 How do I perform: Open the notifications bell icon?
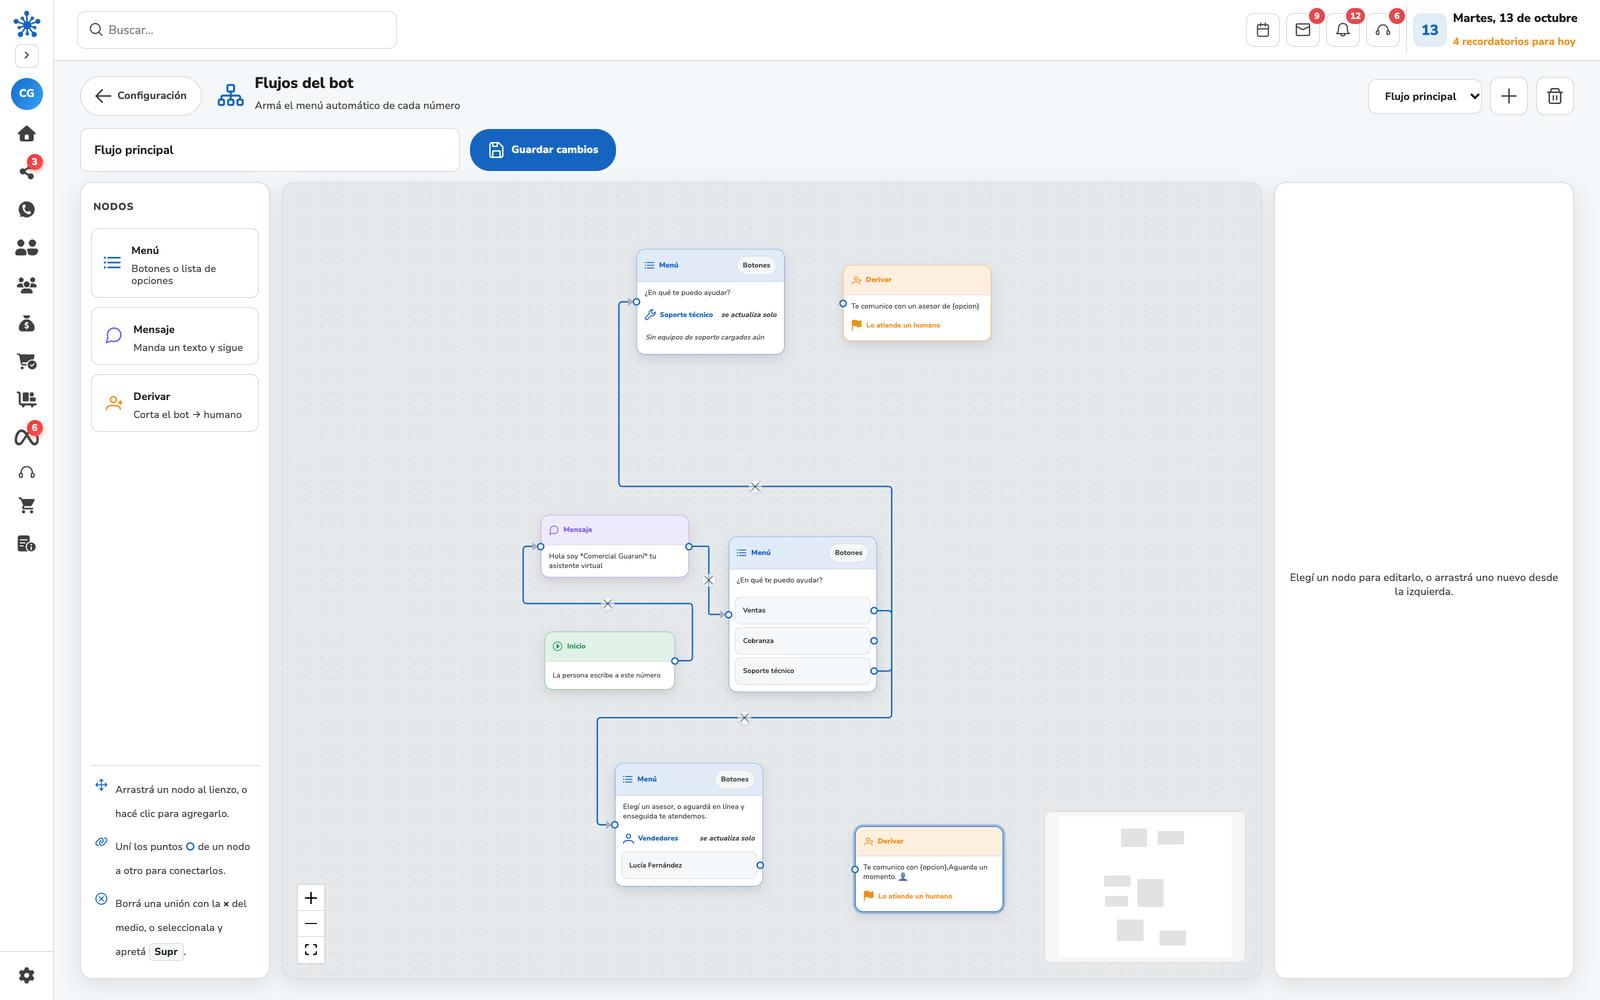(1343, 30)
